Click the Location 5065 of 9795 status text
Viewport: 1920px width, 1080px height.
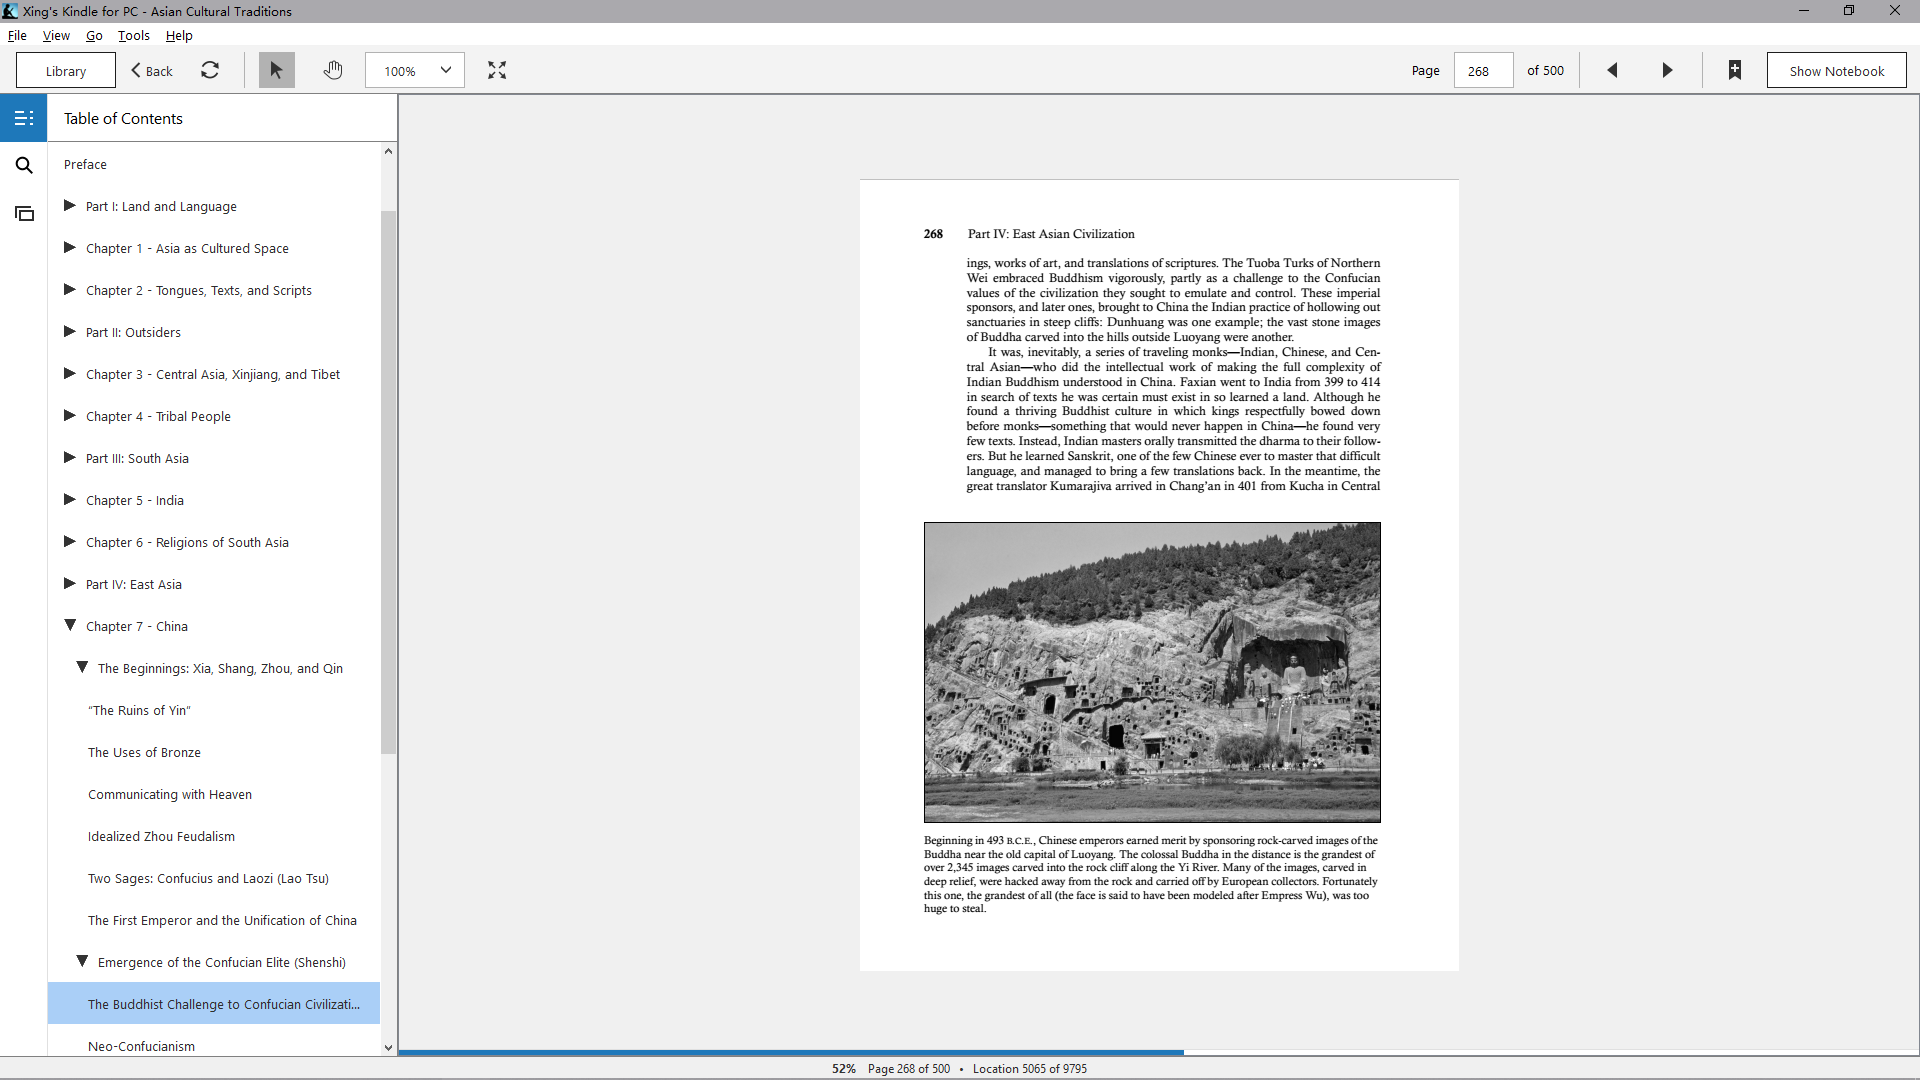1029,1068
